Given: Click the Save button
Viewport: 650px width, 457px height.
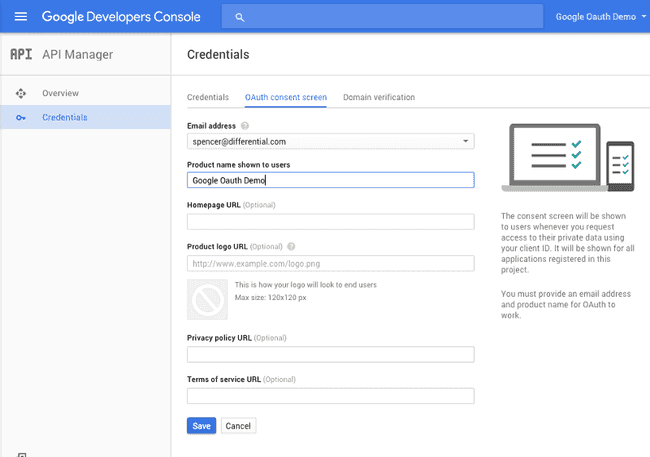Looking at the screenshot, I should [x=201, y=426].
